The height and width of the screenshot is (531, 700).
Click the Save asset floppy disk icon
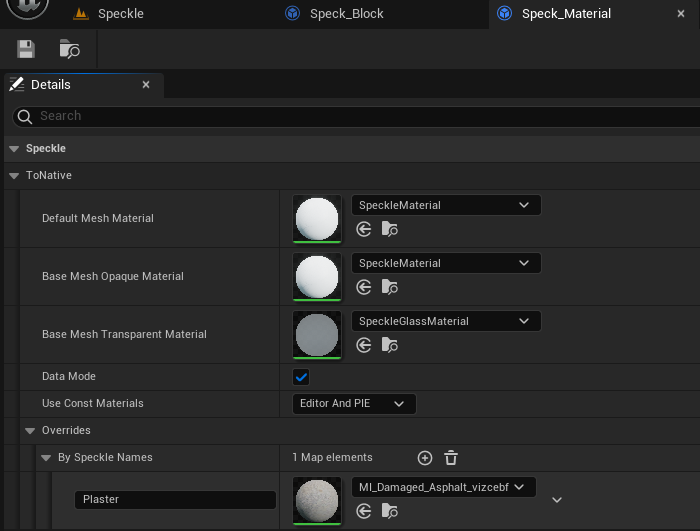[26, 49]
